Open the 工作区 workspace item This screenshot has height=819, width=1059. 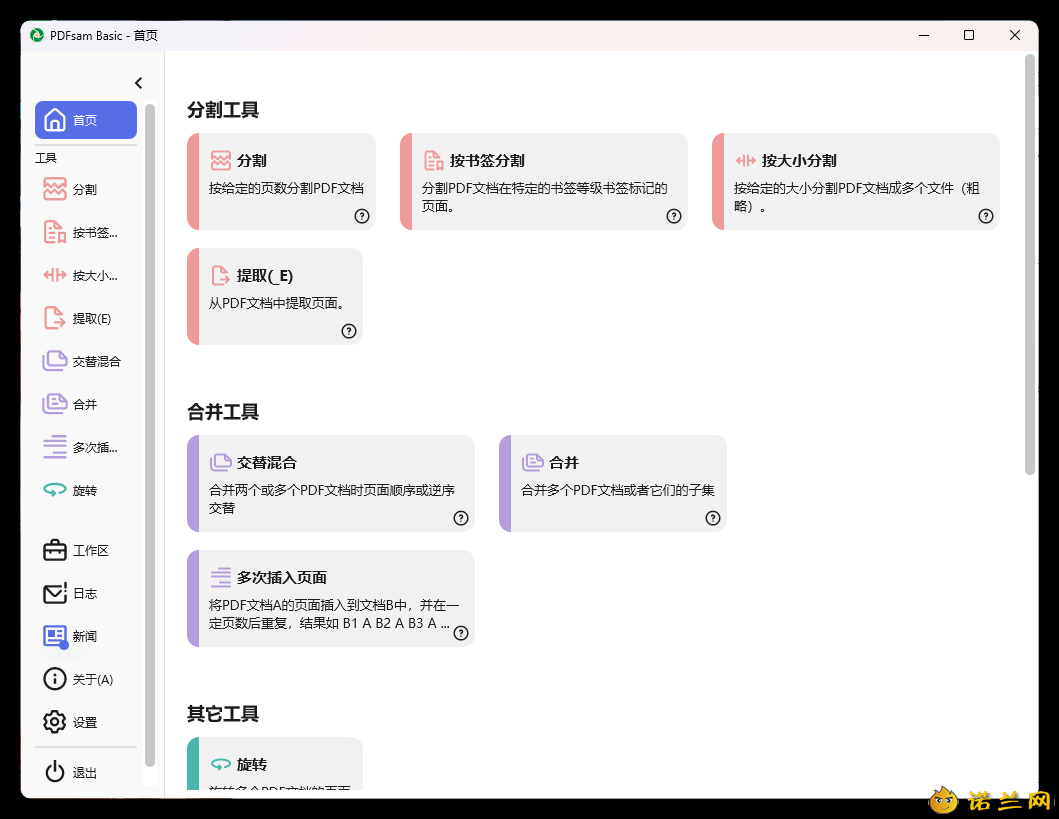tap(86, 551)
